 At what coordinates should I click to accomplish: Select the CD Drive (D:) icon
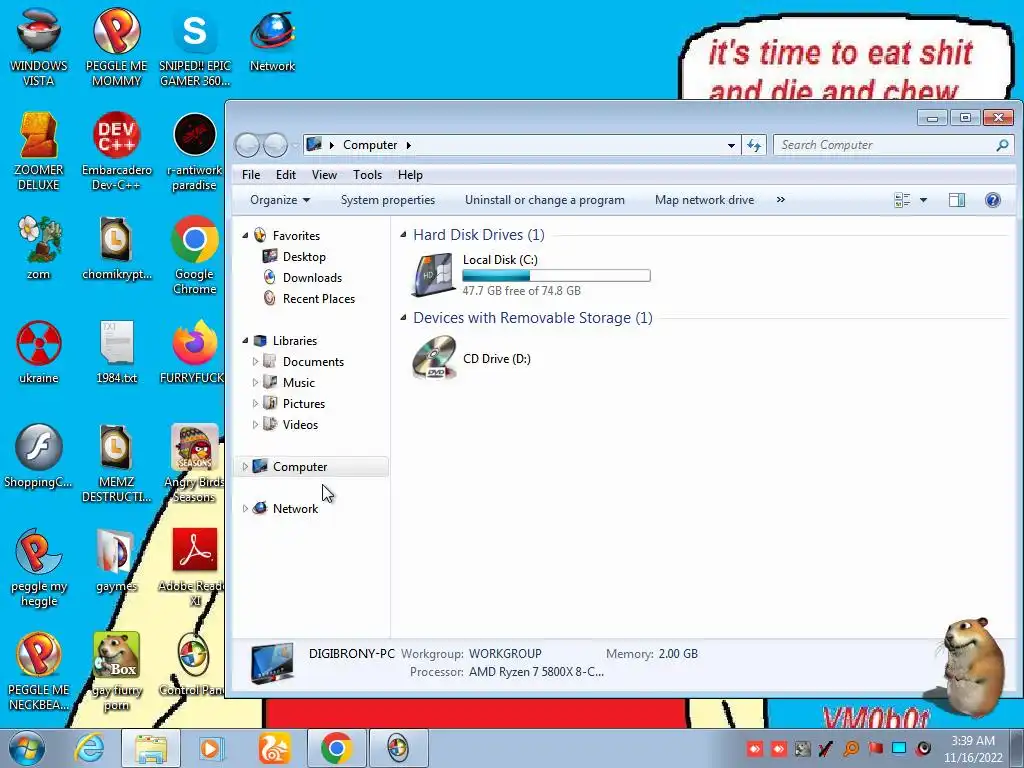coord(434,358)
